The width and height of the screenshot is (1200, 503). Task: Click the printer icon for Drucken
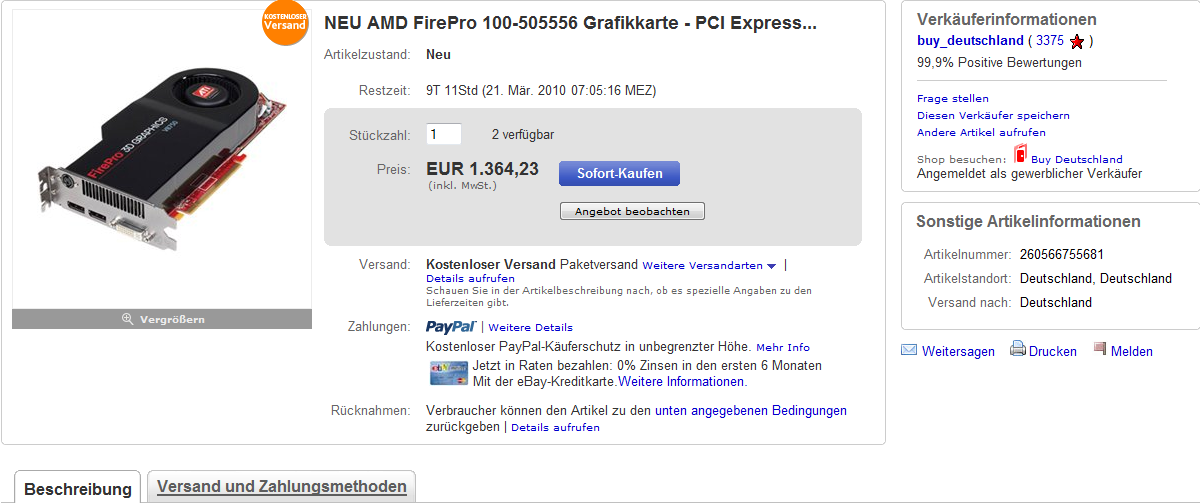click(x=1017, y=349)
